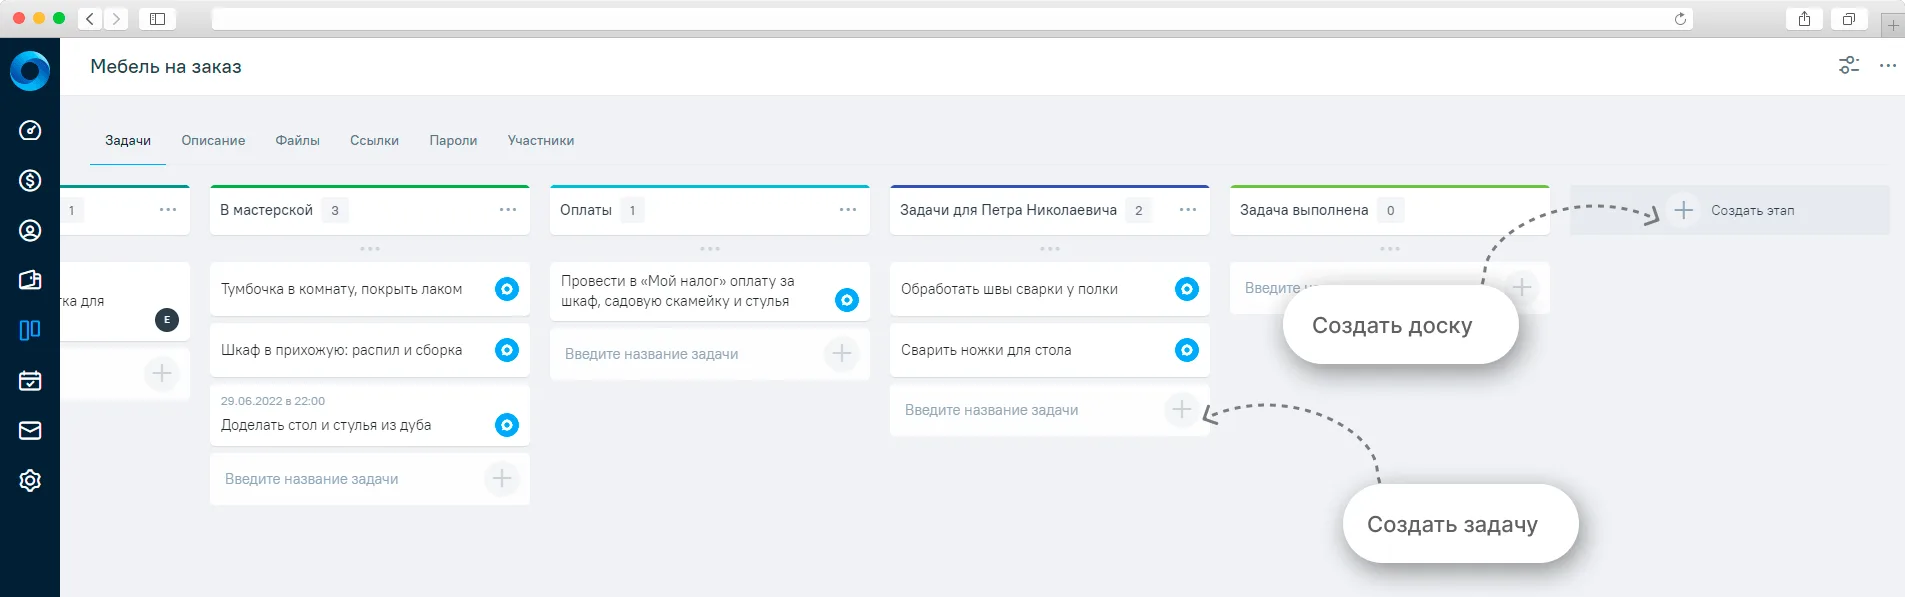This screenshot has width=1905, height=597.
Task: Open the calendar icon in sidebar
Action: coord(30,380)
